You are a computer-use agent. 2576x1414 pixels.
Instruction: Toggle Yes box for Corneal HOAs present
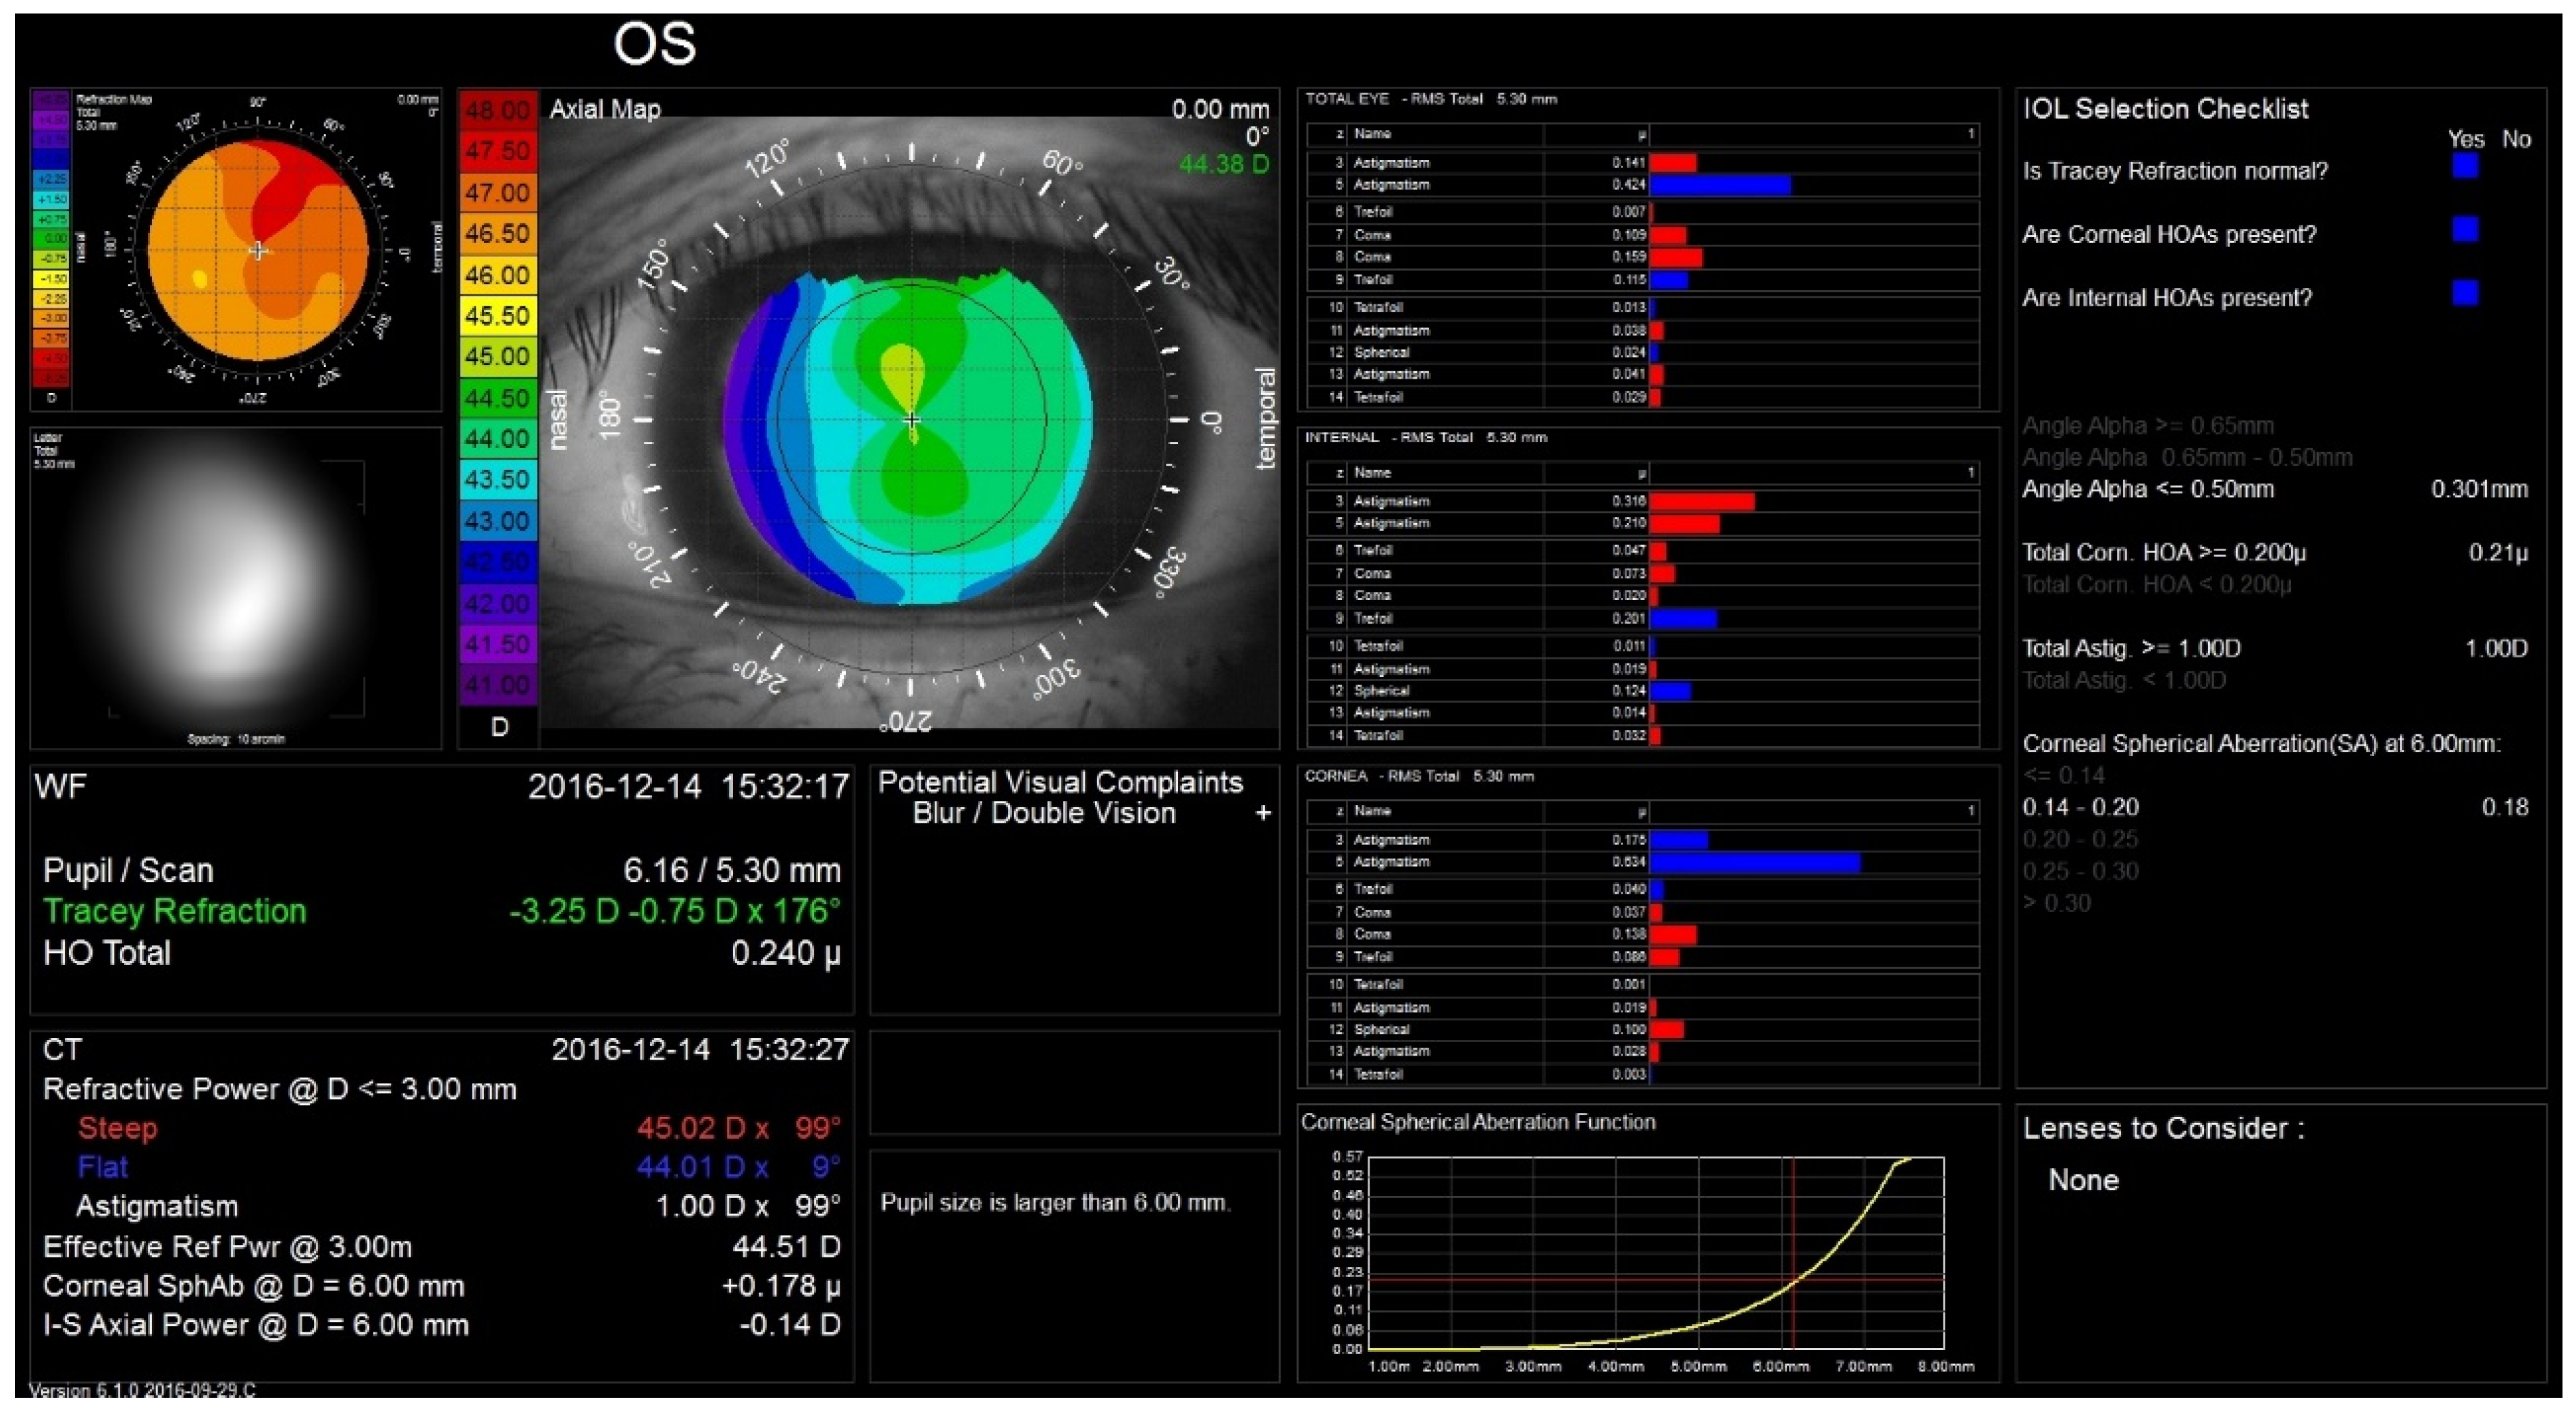click(2465, 230)
